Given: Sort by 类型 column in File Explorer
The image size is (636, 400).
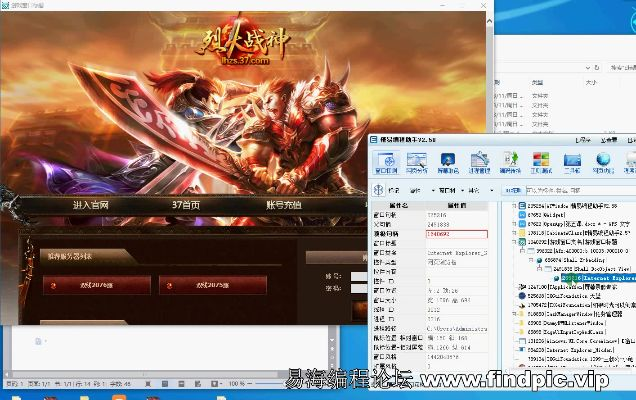Looking at the screenshot, I should click(537, 82).
